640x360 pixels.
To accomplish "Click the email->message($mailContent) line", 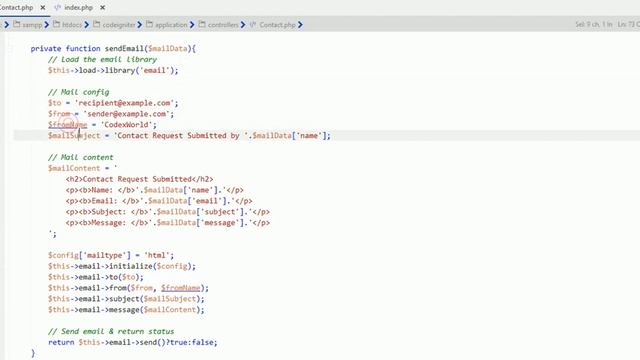I will 126,310.
